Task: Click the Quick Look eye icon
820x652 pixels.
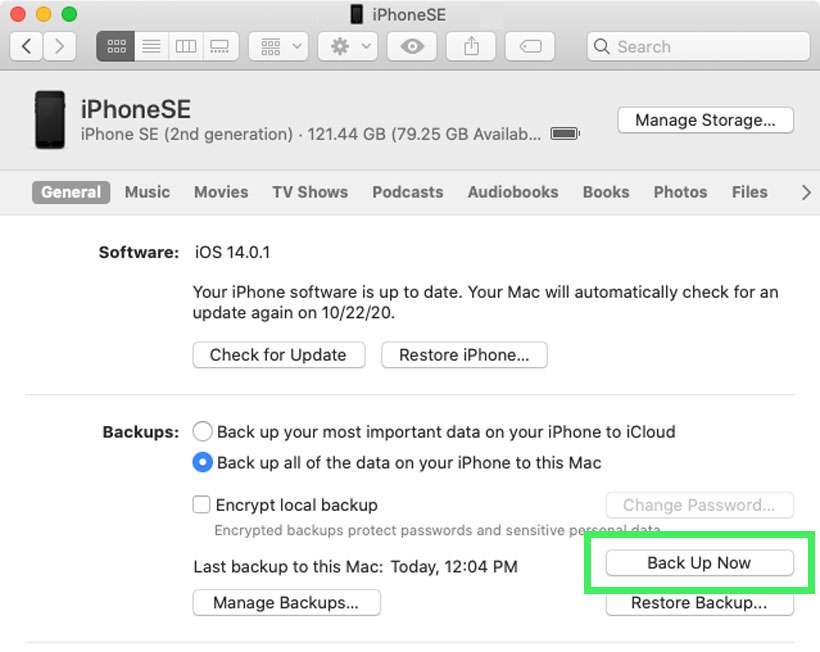Action: [411, 46]
